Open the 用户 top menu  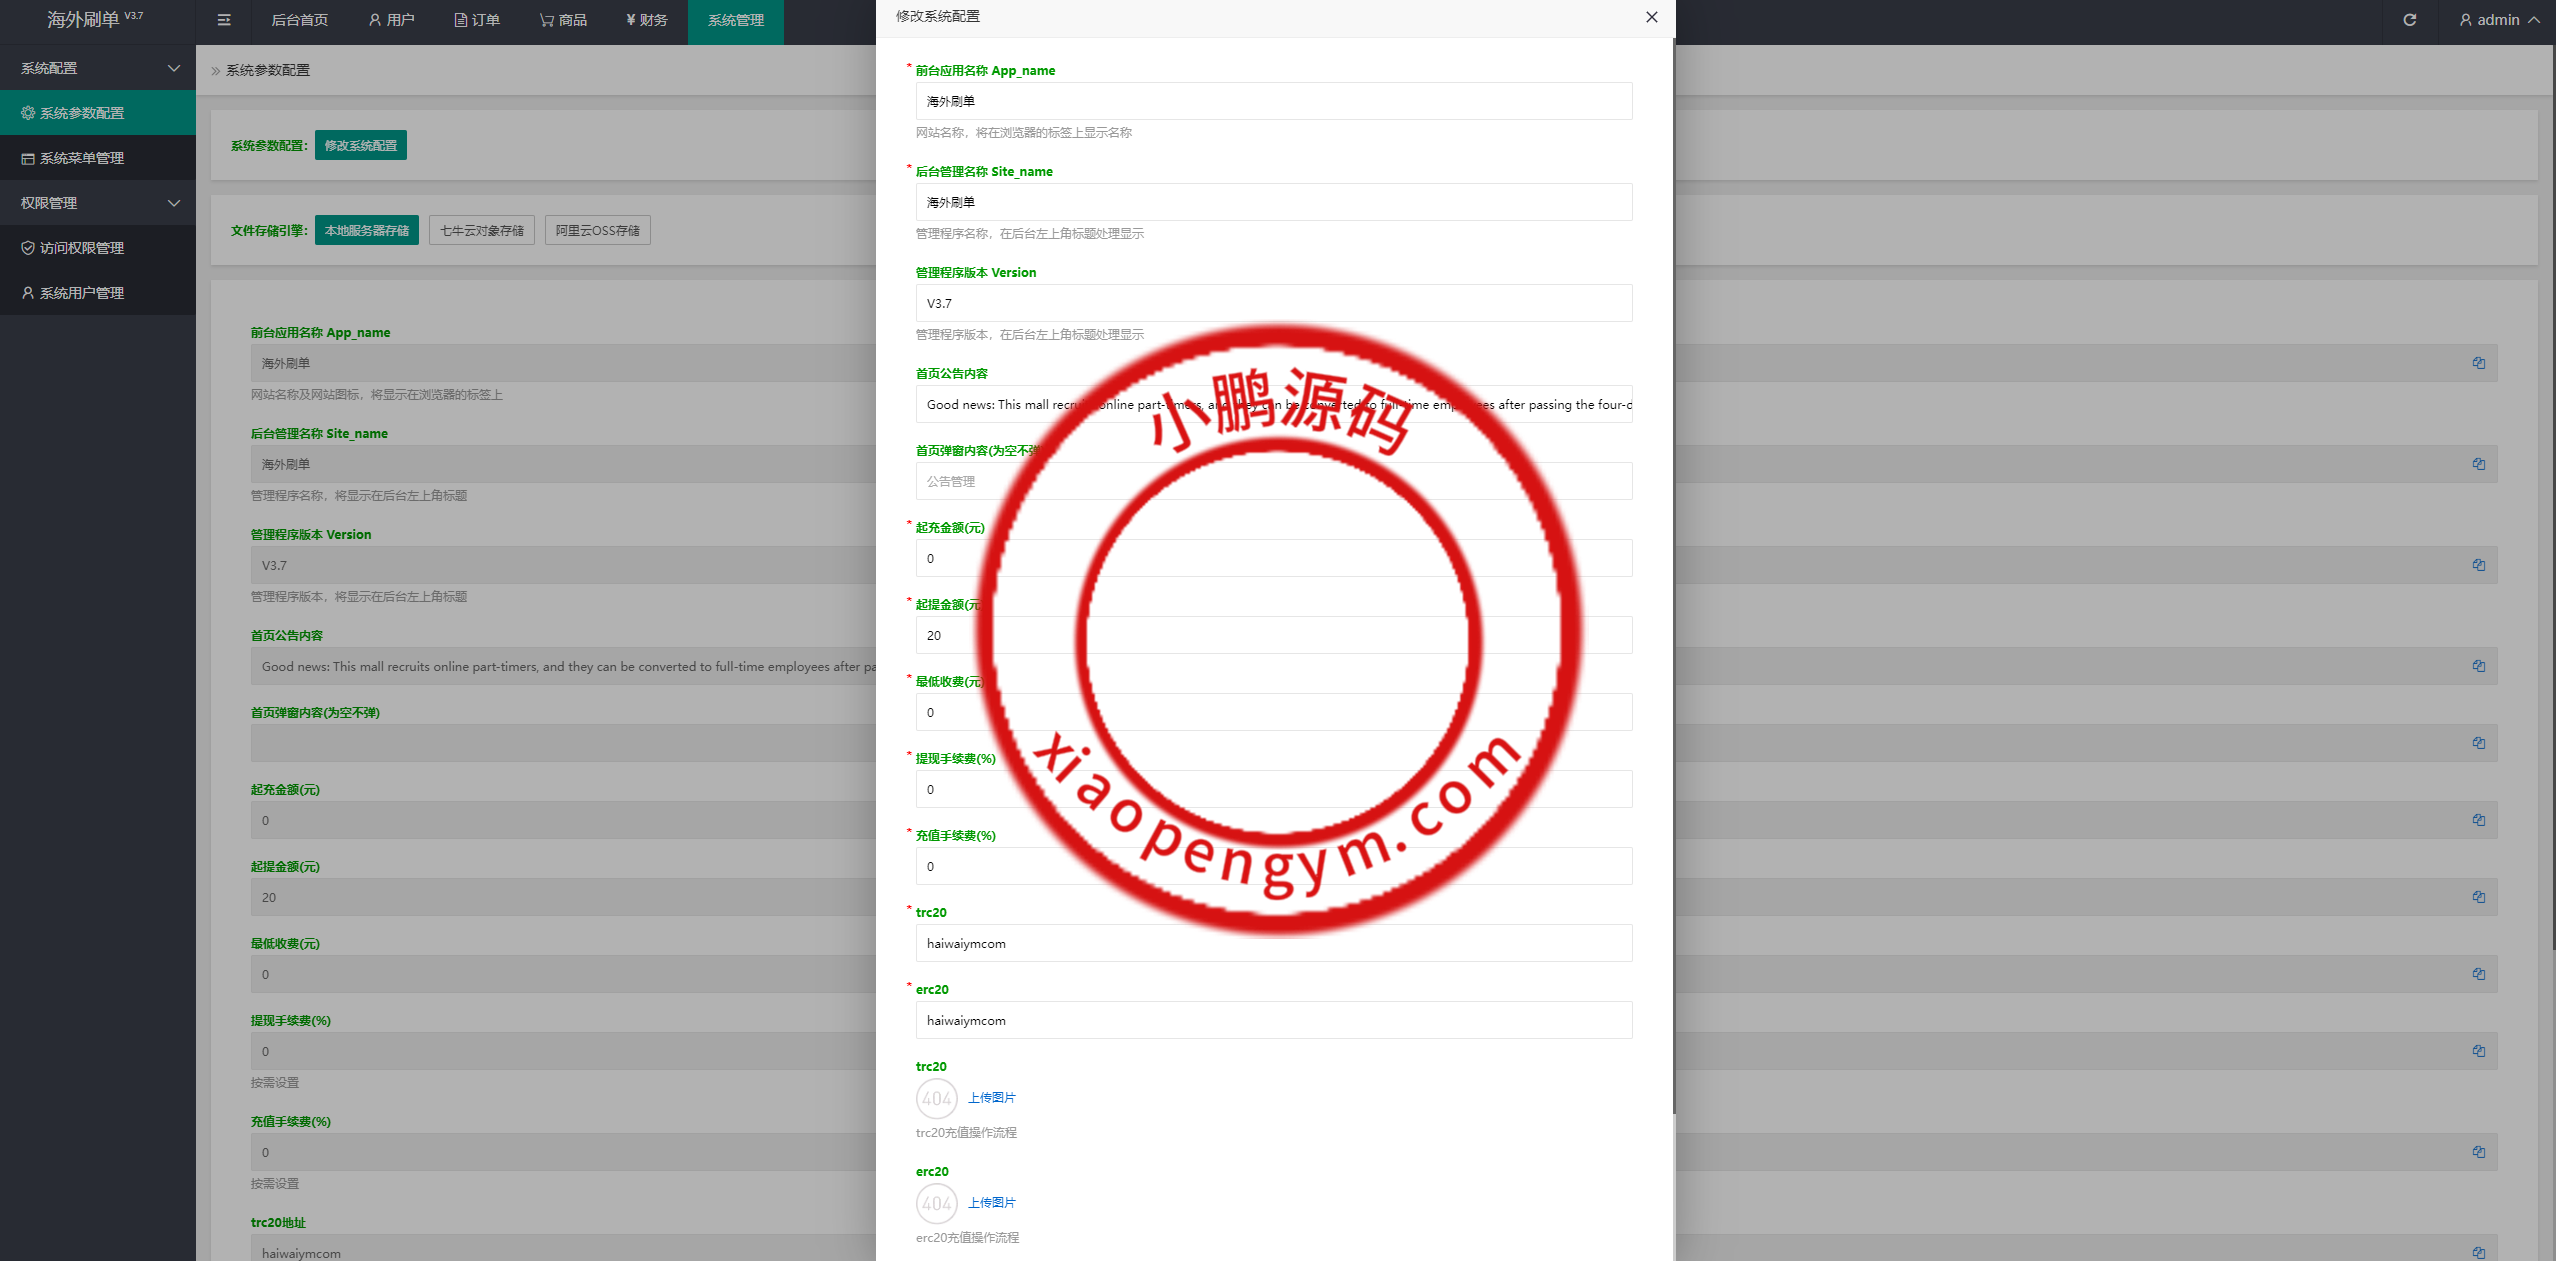(391, 20)
